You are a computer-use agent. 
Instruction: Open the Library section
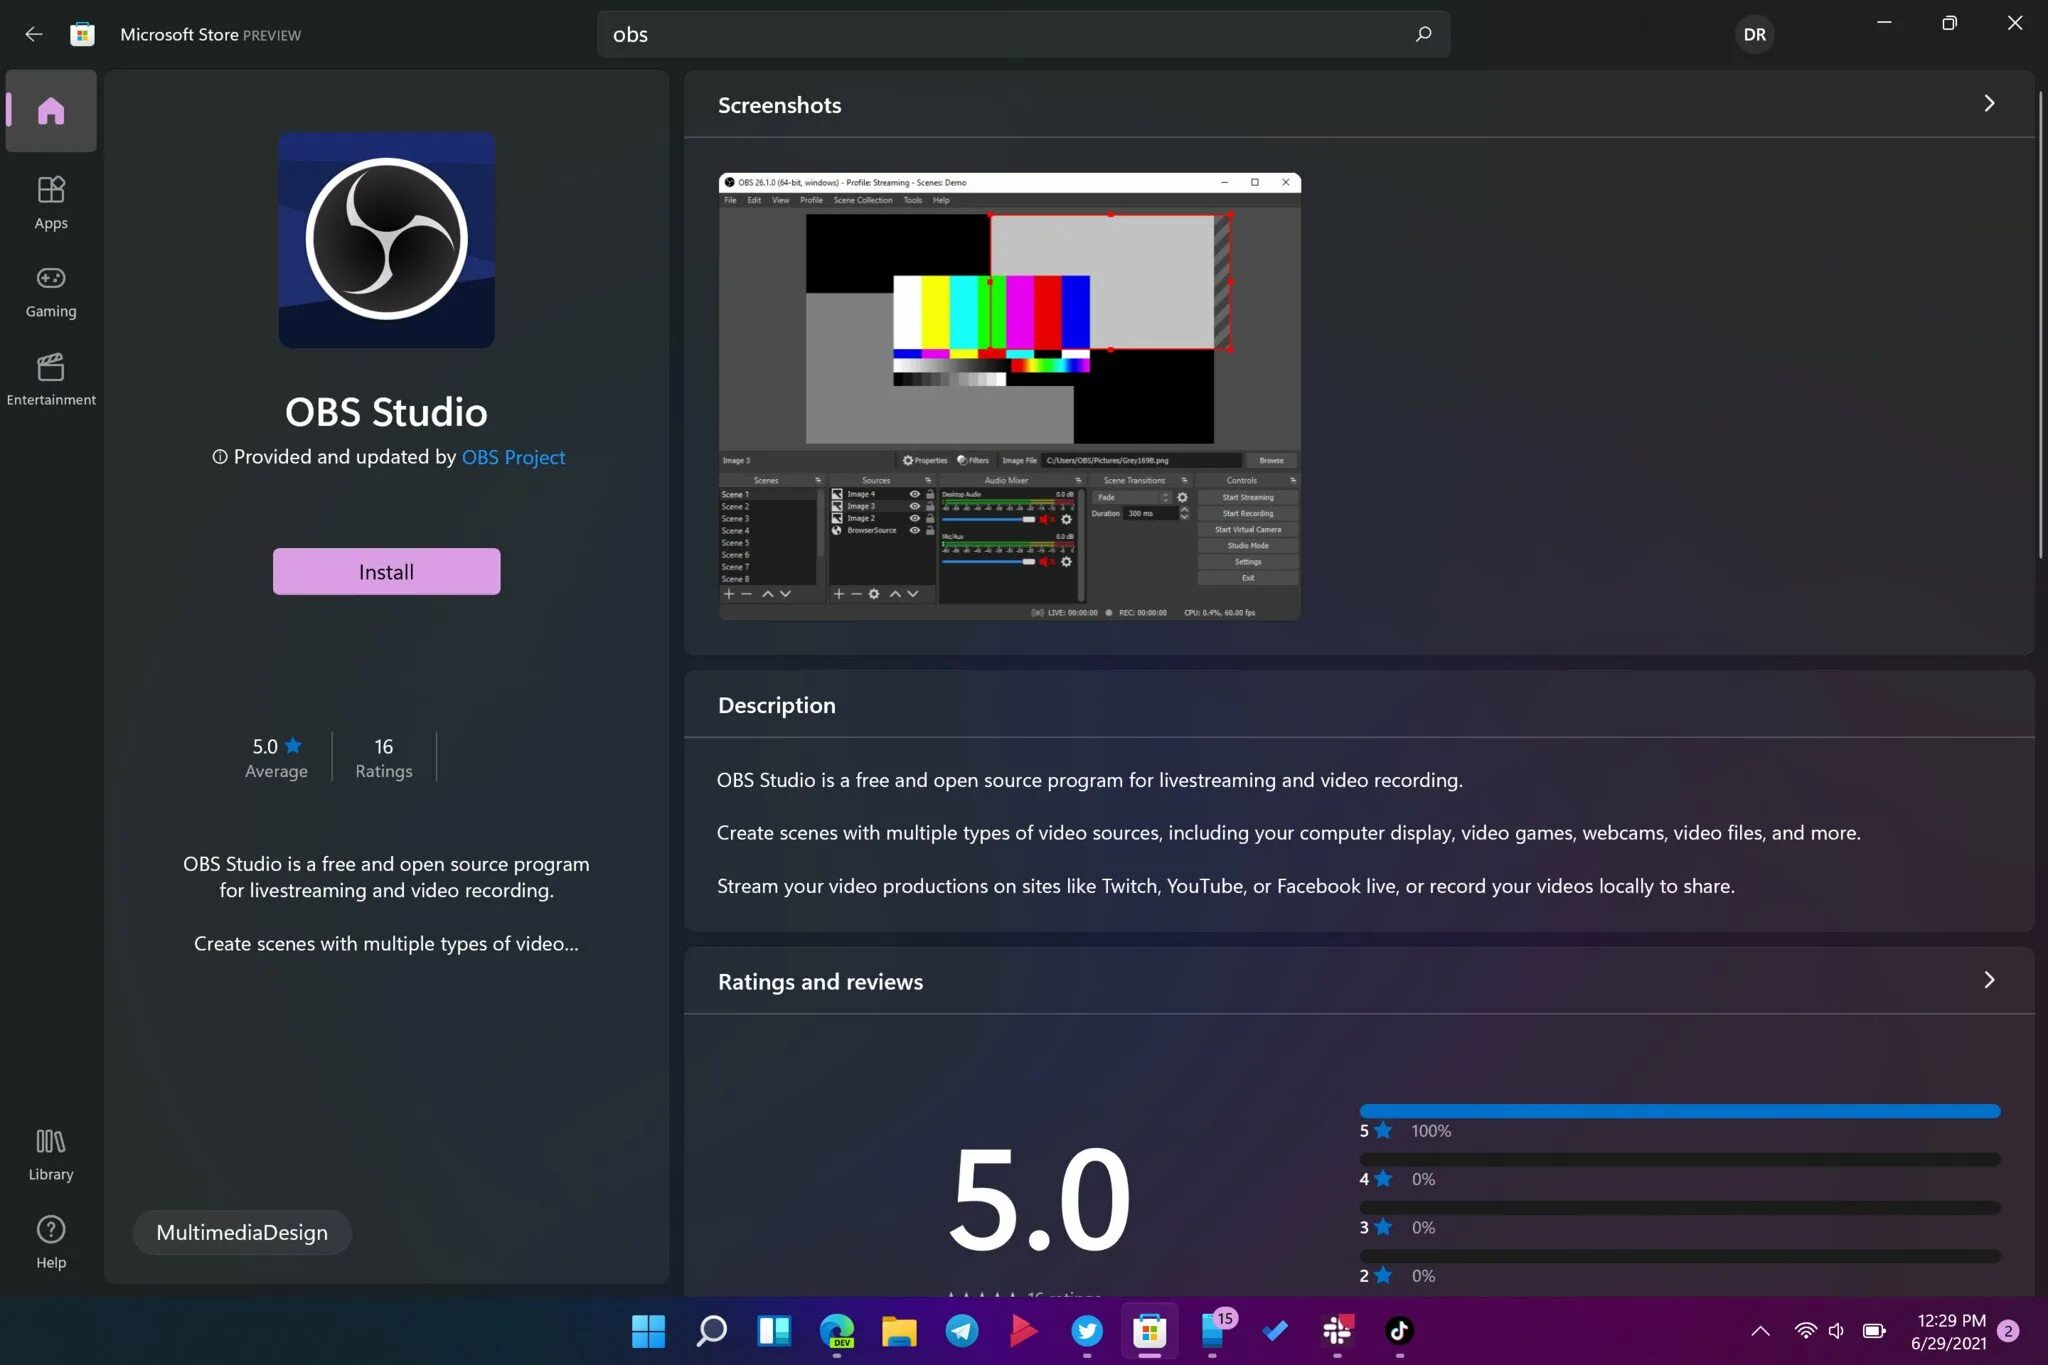click(x=50, y=1153)
